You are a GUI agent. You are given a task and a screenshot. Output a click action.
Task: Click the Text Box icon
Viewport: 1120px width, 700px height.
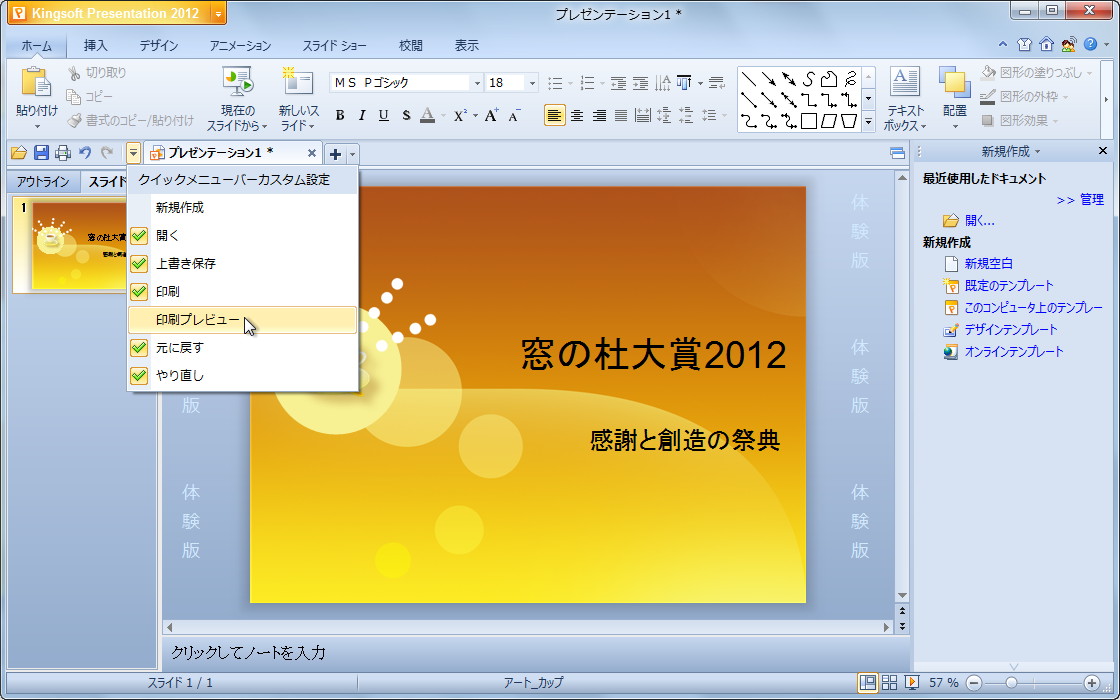point(904,83)
